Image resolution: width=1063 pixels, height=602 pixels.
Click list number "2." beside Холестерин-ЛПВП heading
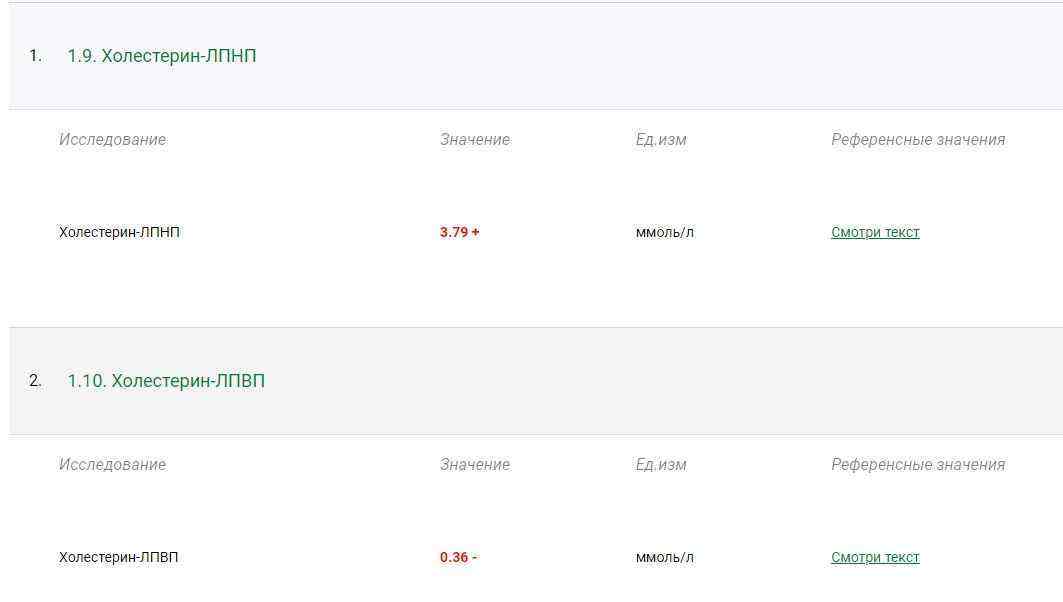coord(35,381)
